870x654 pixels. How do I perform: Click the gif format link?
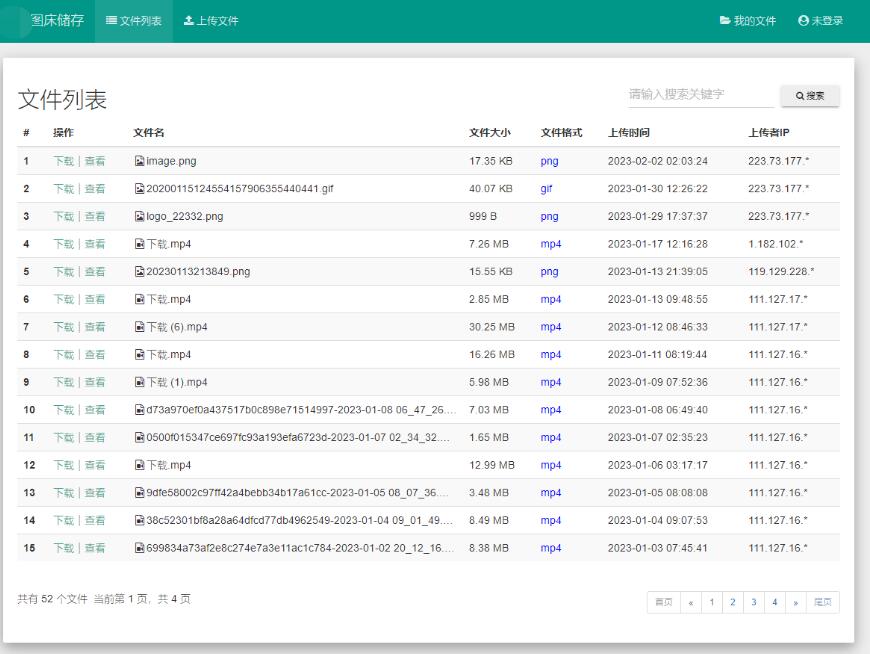(x=544, y=188)
